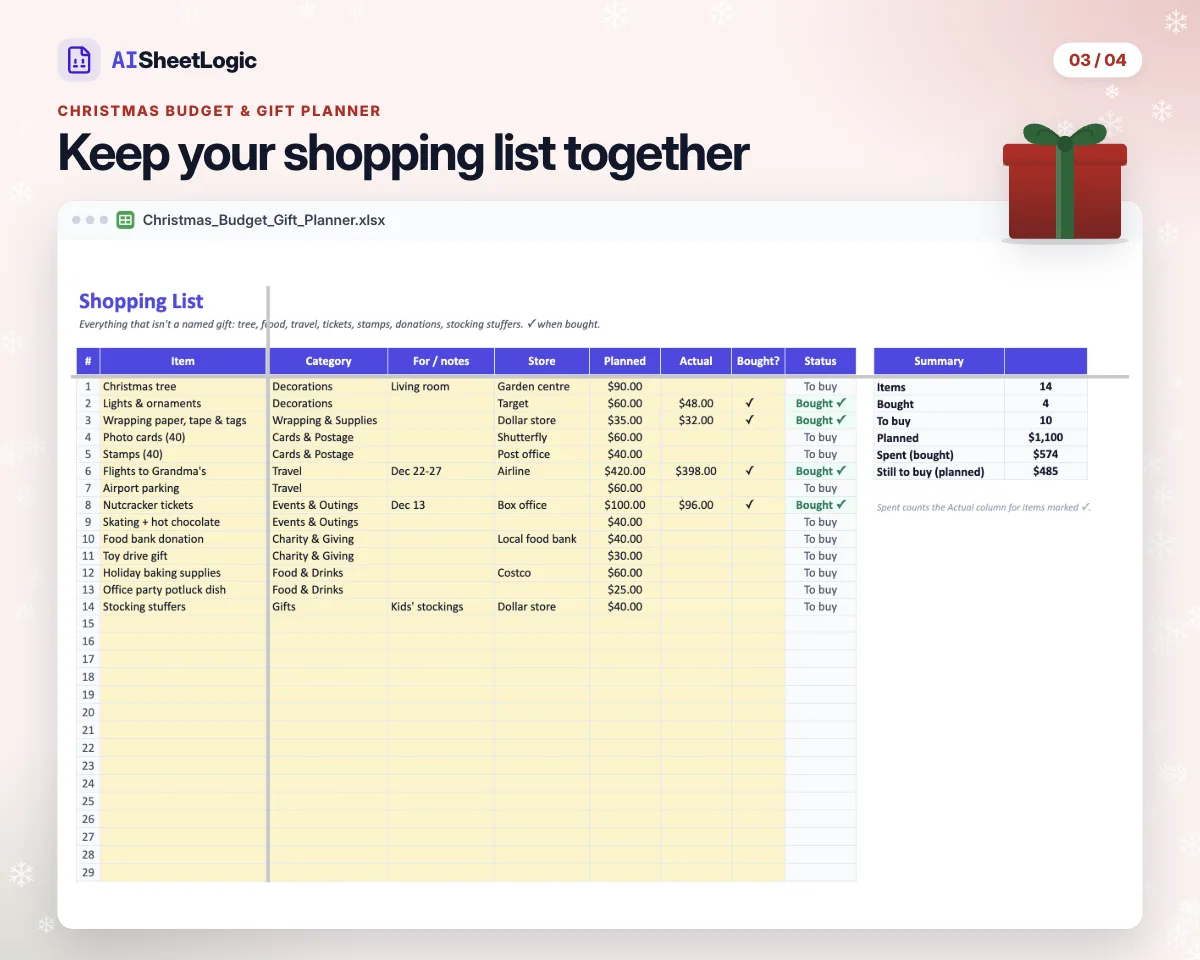Click the $485 Still to buy value
This screenshot has height=960, width=1200.
pyautogui.click(x=1046, y=471)
